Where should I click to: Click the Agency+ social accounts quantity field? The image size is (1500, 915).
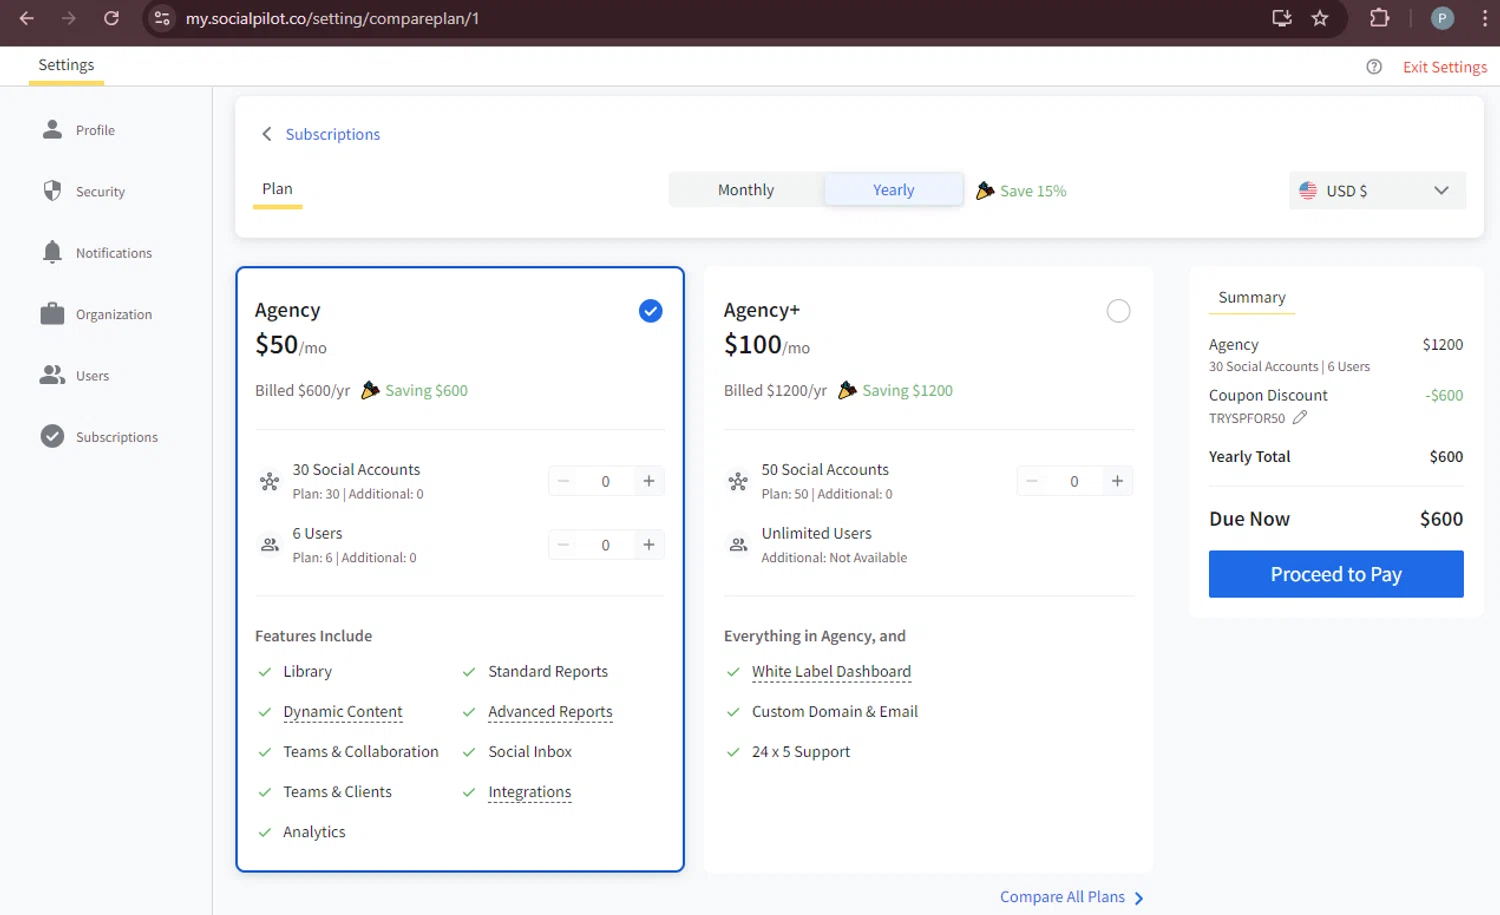click(x=1074, y=481)
